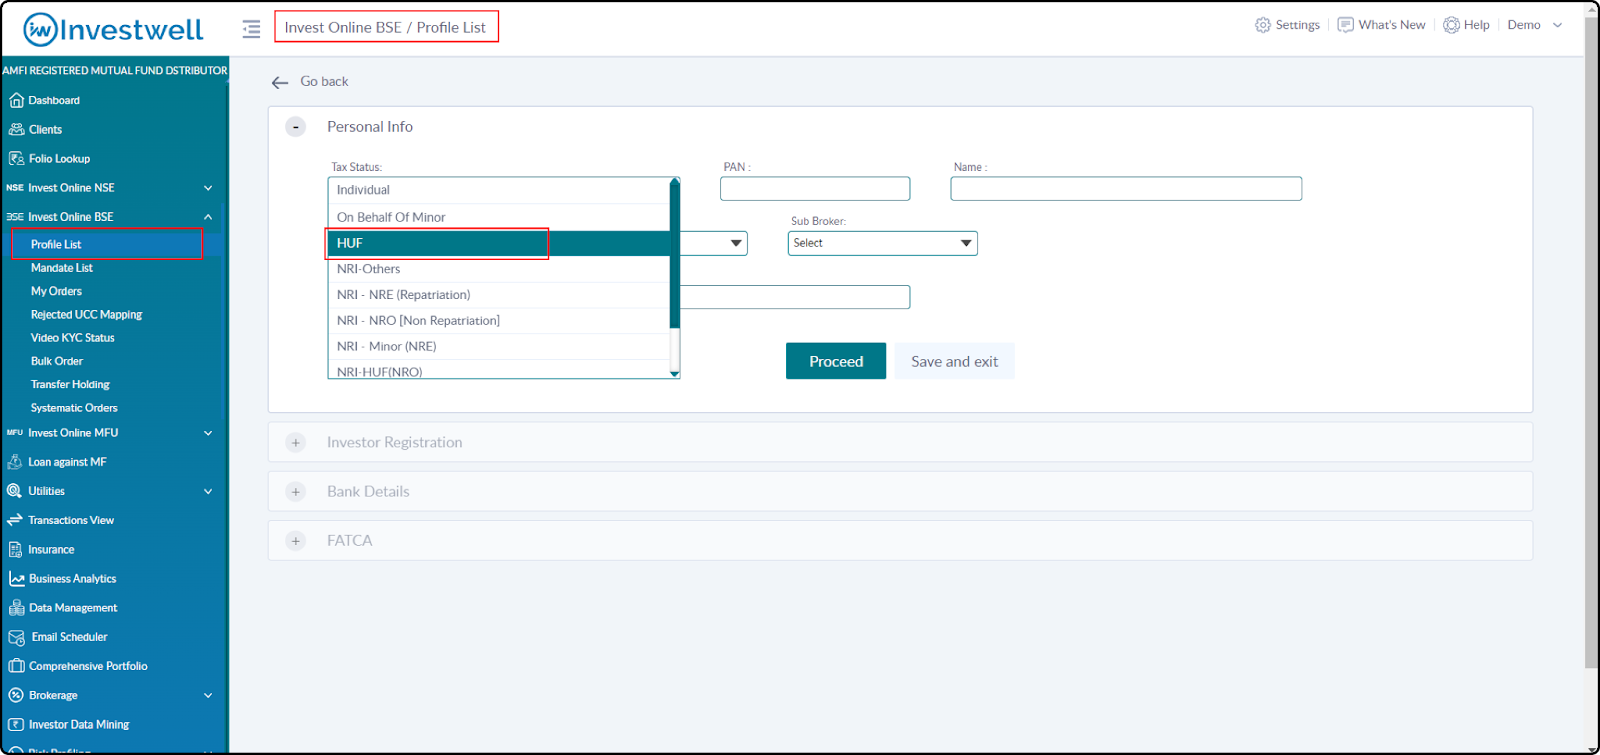Click Save and exit button
Screen dimensions: 1600x755
(x=954, y=361)
